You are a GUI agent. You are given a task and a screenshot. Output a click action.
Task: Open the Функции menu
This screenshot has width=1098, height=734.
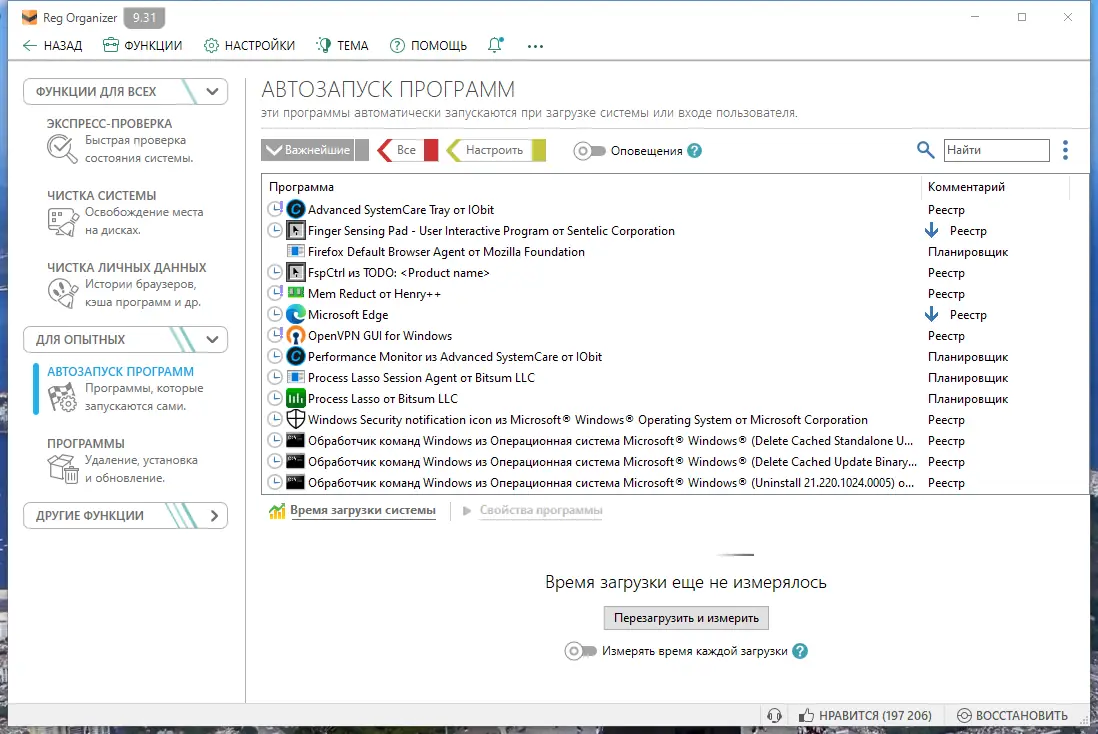[142, 46]
